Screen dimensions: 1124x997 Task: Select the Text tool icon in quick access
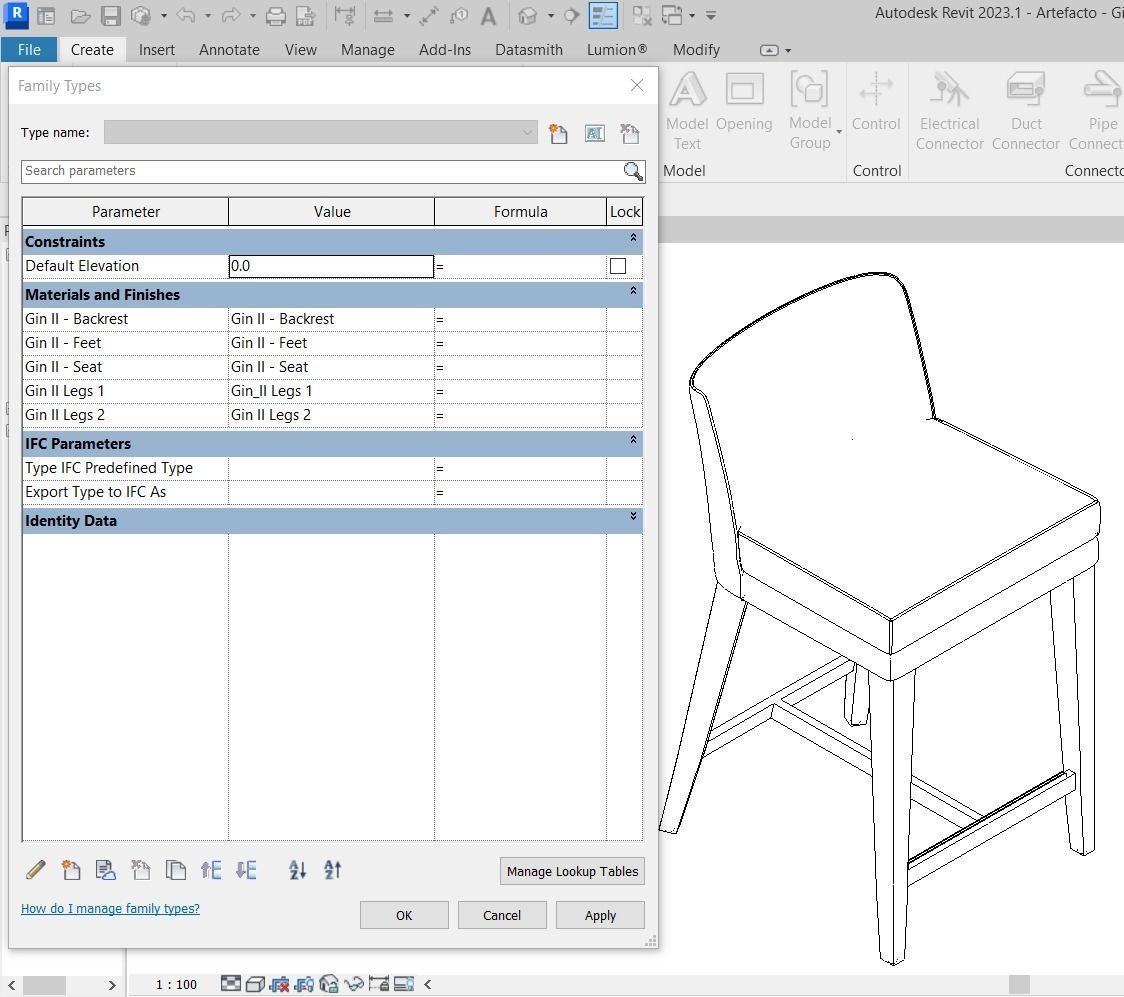point(488,16)
